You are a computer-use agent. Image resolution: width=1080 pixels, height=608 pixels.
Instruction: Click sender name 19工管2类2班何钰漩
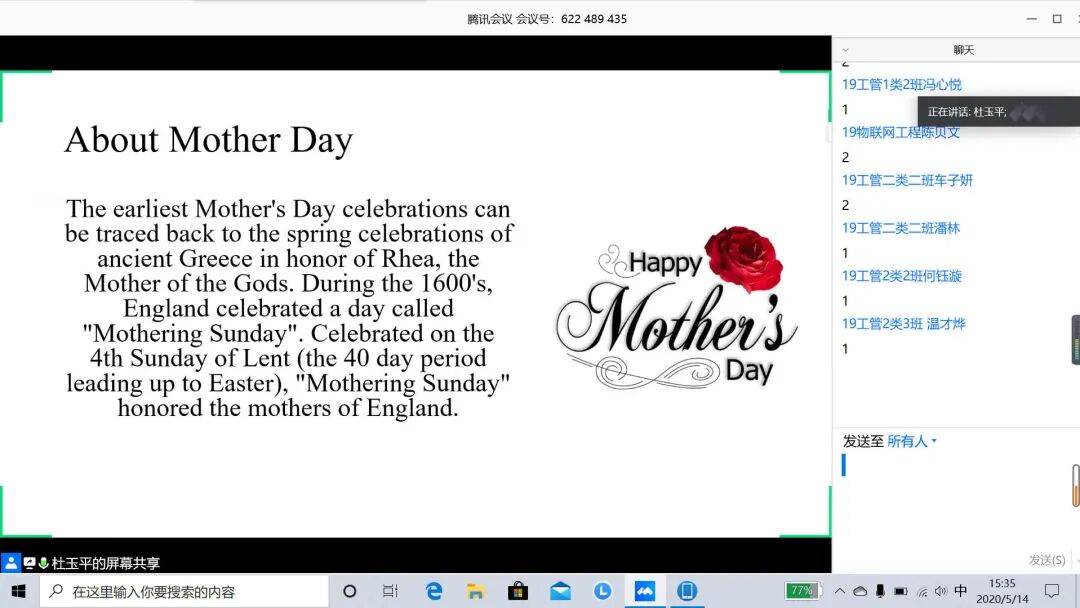pyautogui.click(x=902, y=275)
